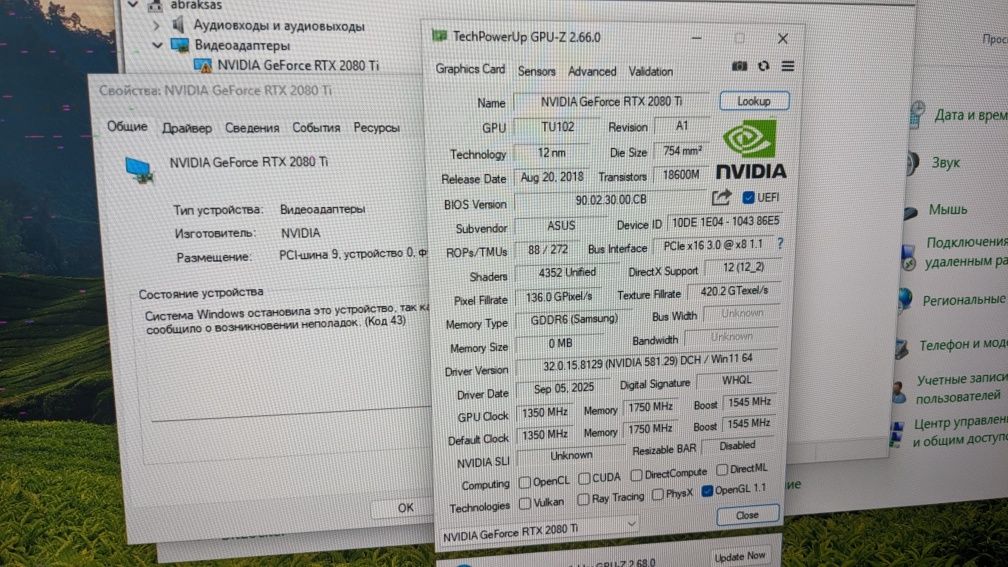
Task: Toggle the CUDA checkbox
Action: click(x=584, y=478)
